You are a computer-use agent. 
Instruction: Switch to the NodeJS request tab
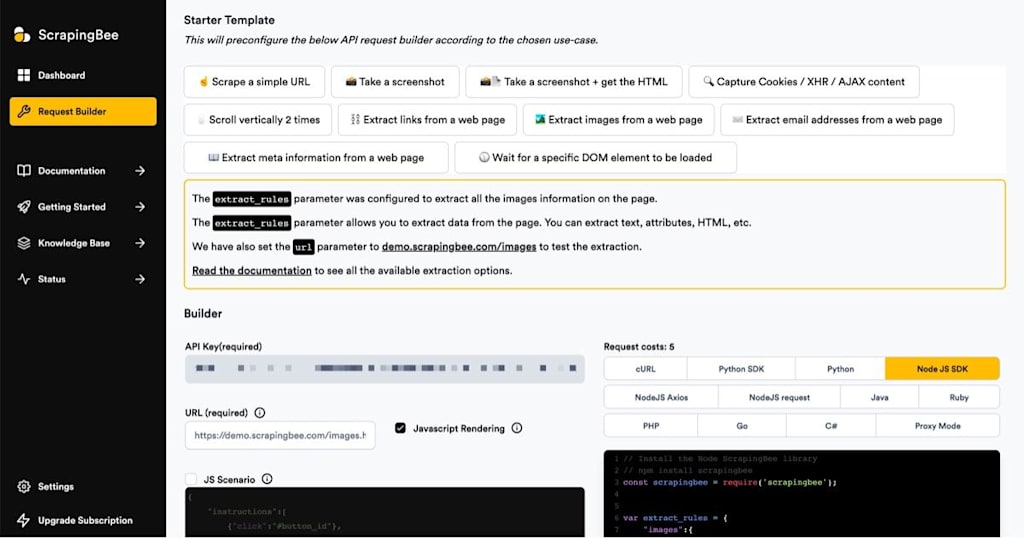[779, 397]
